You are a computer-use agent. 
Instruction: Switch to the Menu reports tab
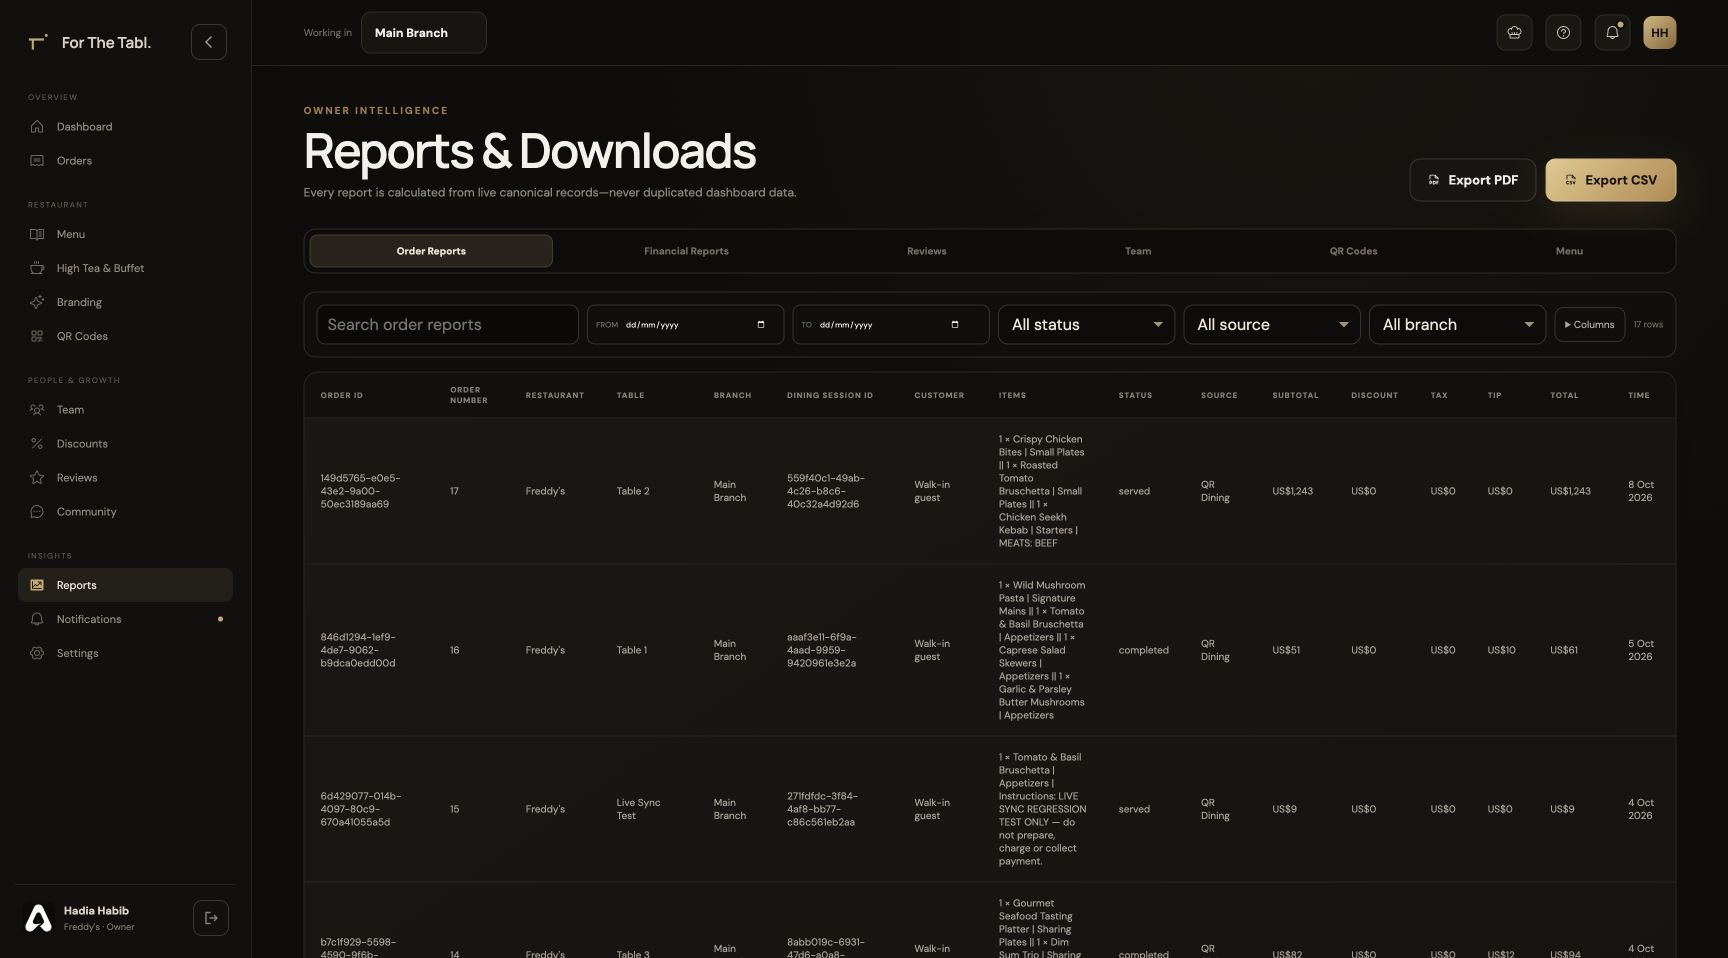point(1569,252)
